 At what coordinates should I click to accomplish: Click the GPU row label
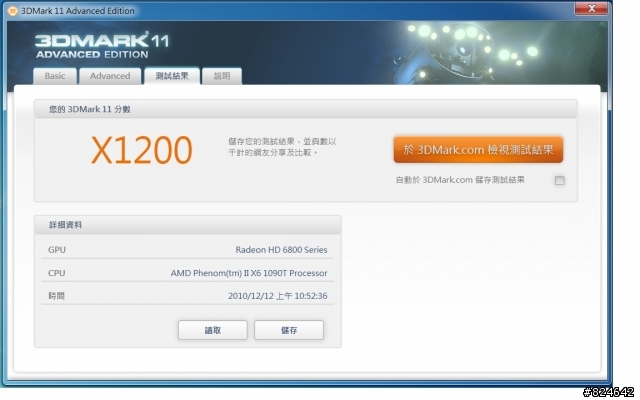(x=57, y=250)
